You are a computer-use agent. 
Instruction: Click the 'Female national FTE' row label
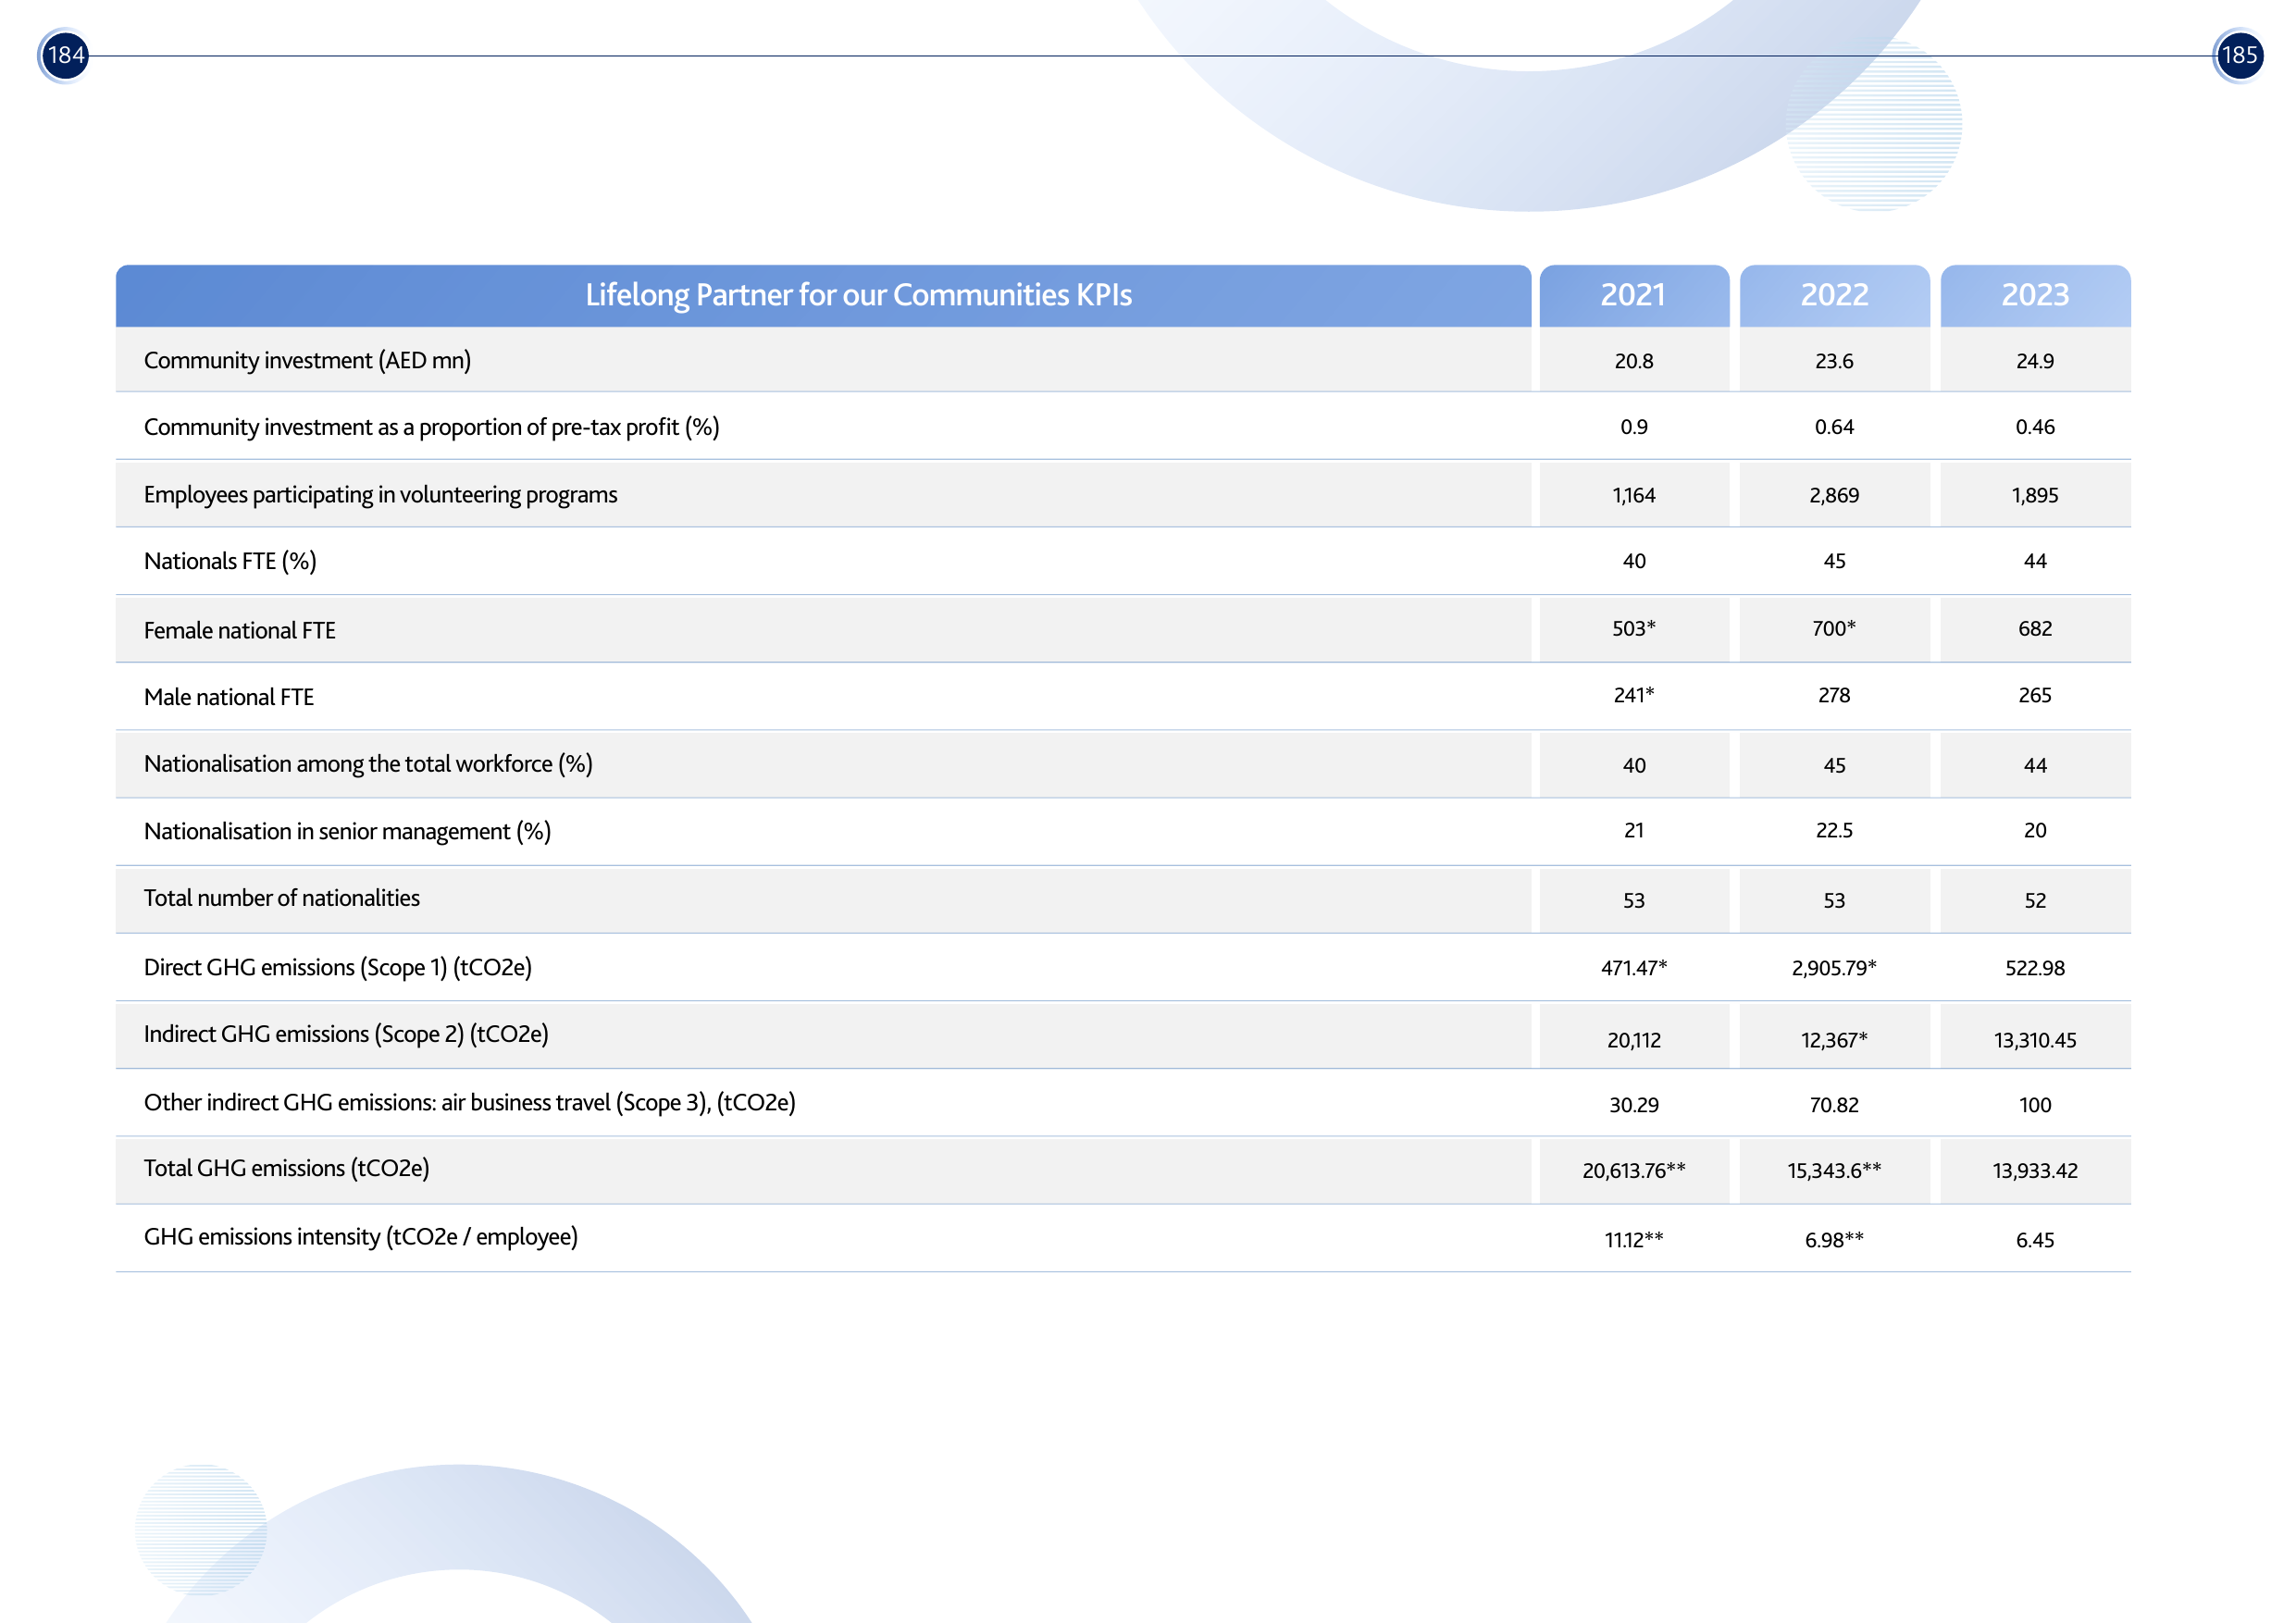tap(239, 630)
